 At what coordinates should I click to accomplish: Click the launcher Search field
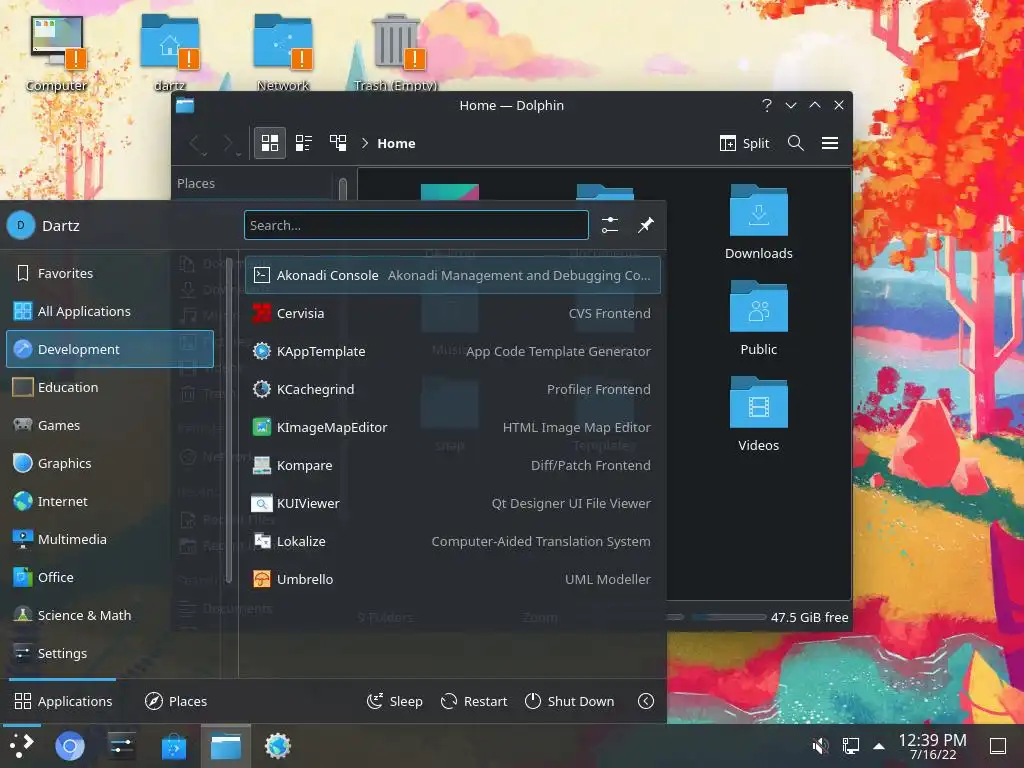click(416, 225)
